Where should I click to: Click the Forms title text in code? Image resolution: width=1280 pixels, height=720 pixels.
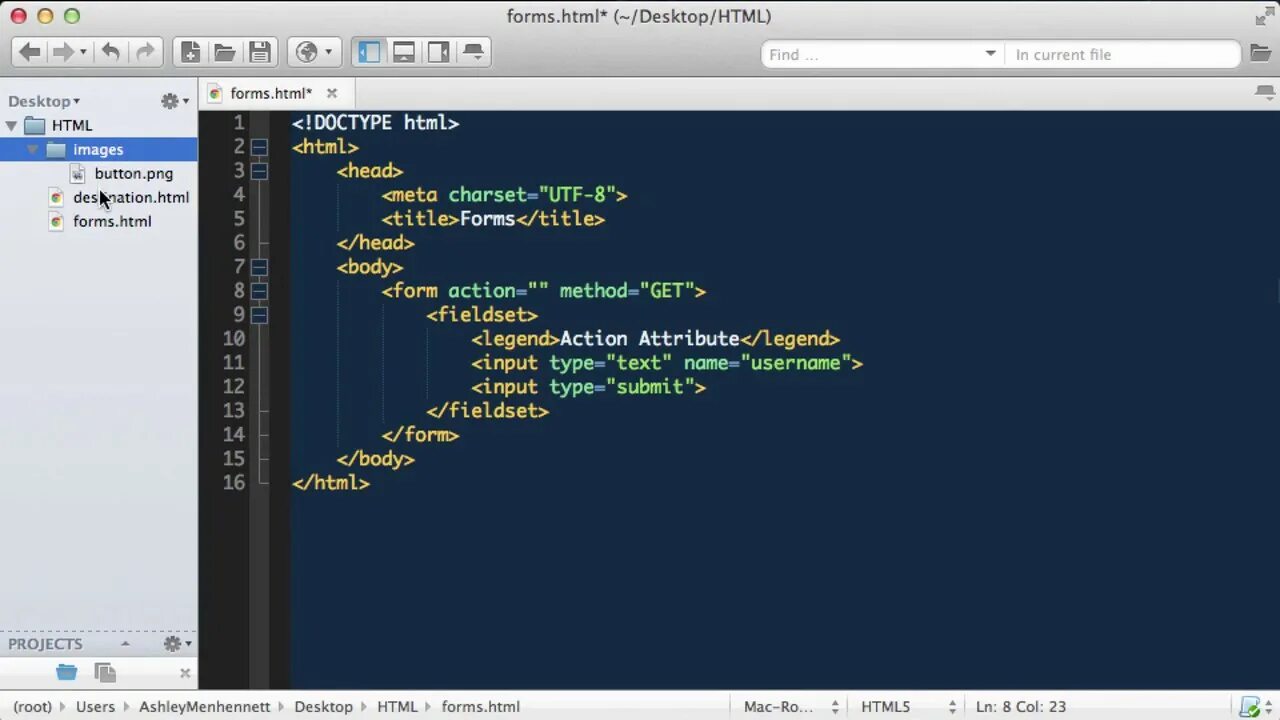[487, 219]
